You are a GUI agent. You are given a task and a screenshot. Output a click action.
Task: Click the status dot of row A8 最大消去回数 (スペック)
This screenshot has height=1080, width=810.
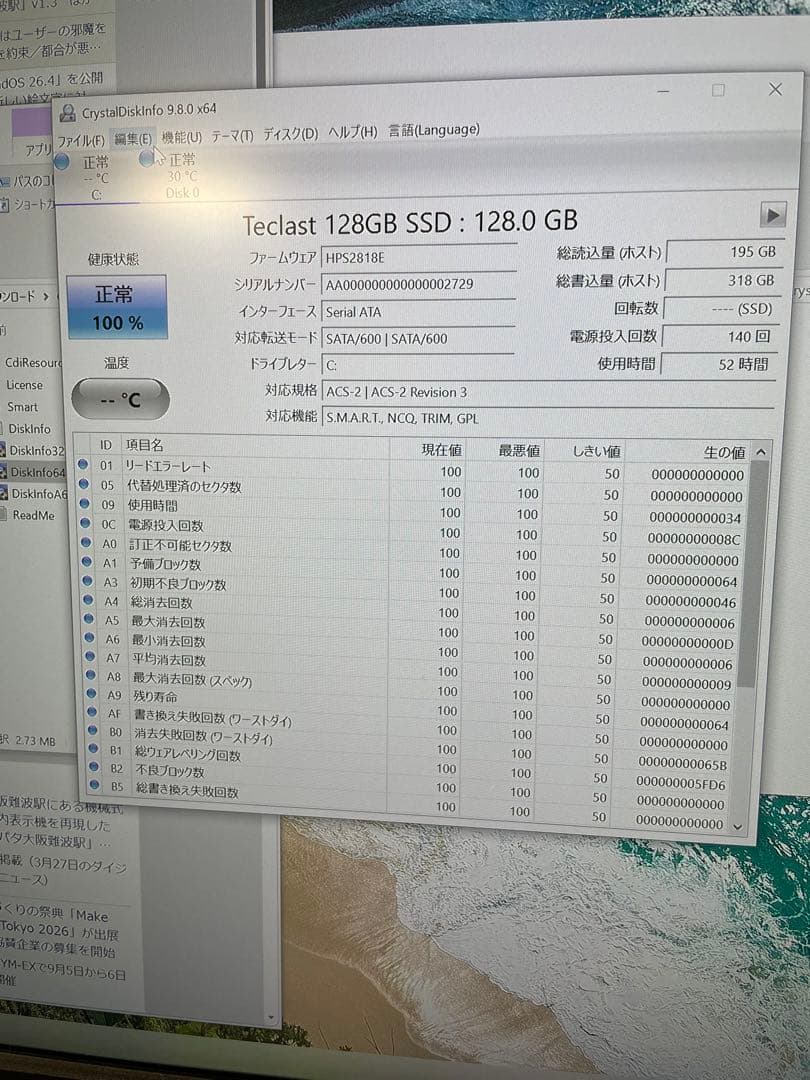(91, 675)
